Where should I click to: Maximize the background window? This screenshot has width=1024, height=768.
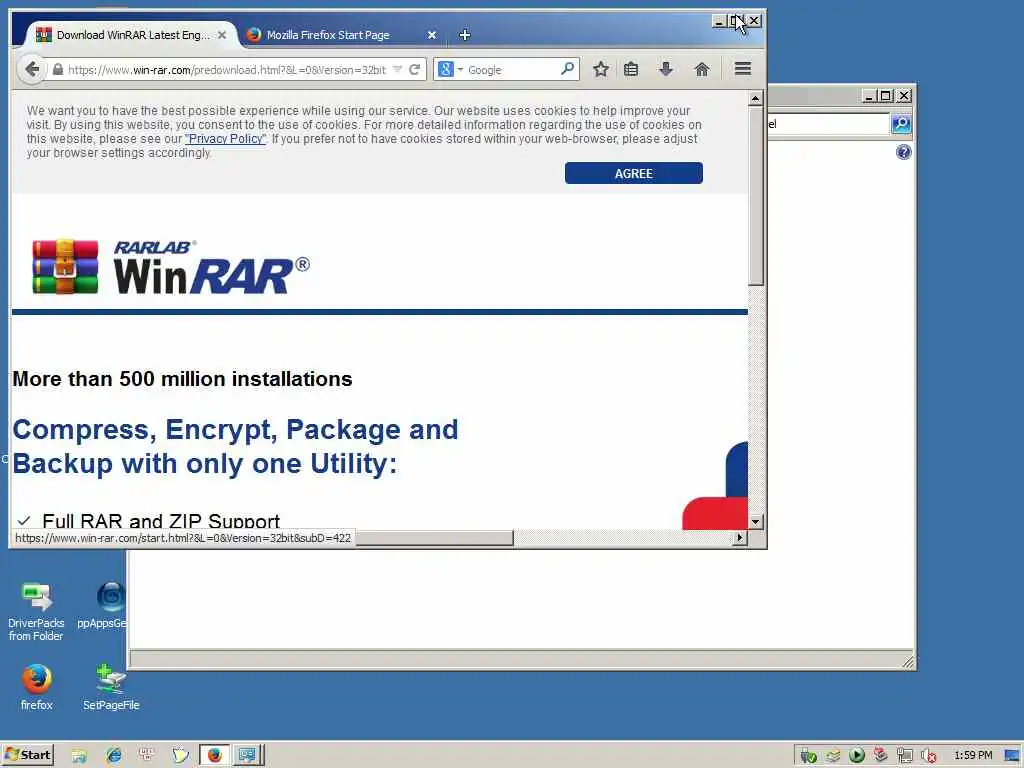coord(886,96)
